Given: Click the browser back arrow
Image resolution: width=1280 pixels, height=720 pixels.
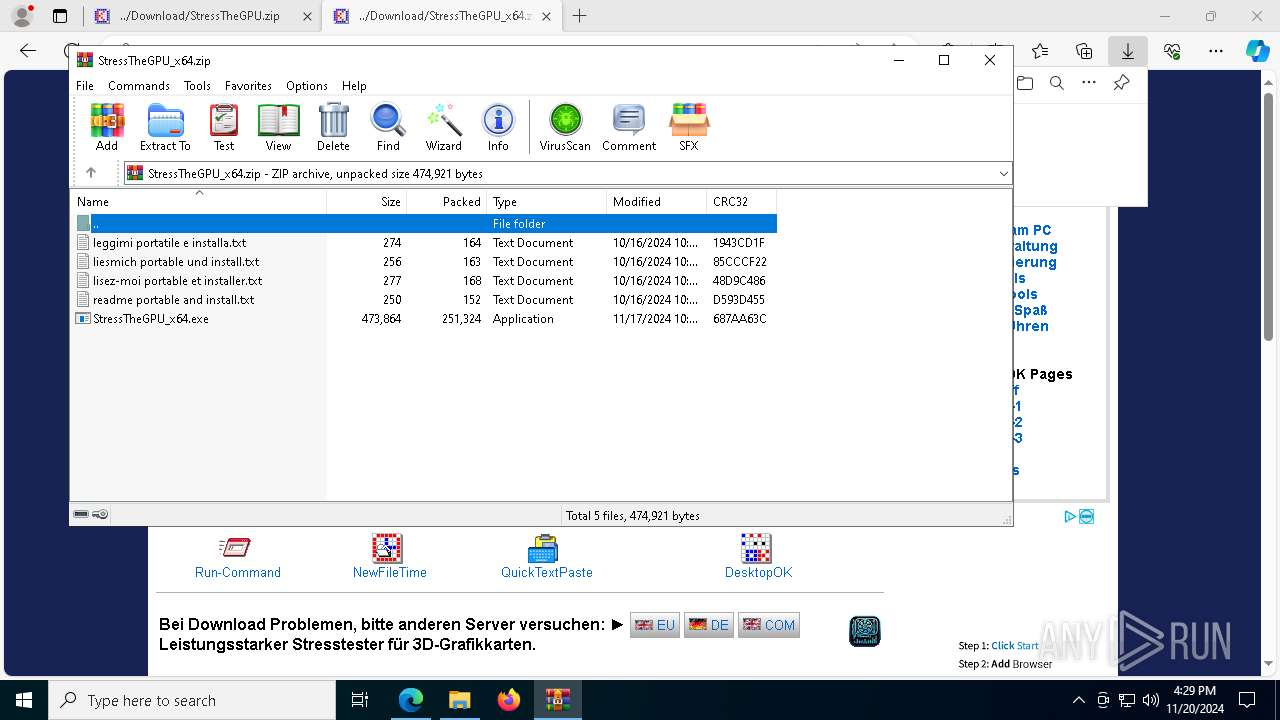Looking at the screenshot, I should coord(28,51).
